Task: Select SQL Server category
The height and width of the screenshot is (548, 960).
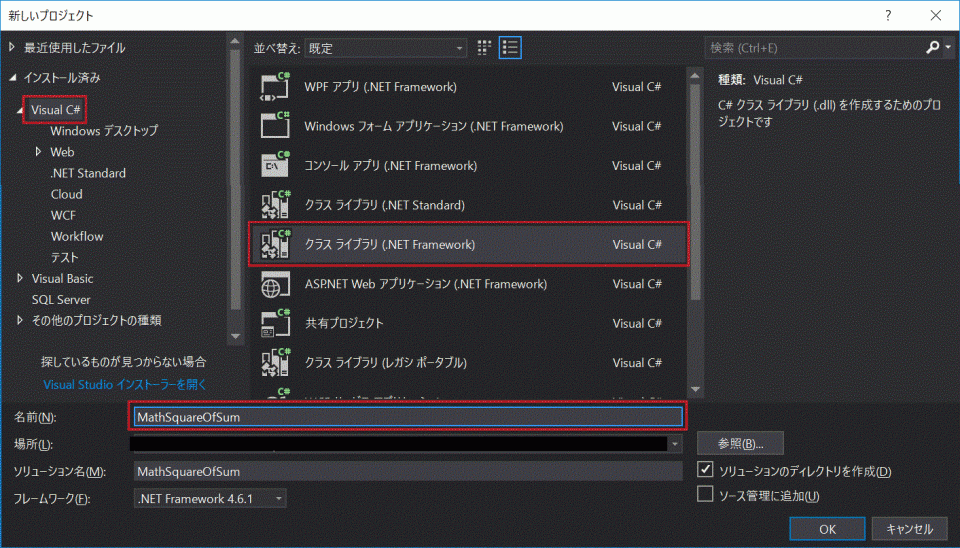Action: [61, 299]
